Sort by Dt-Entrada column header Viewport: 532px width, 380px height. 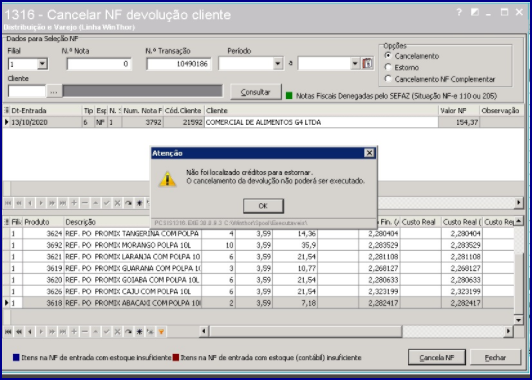tap(46, 111)
